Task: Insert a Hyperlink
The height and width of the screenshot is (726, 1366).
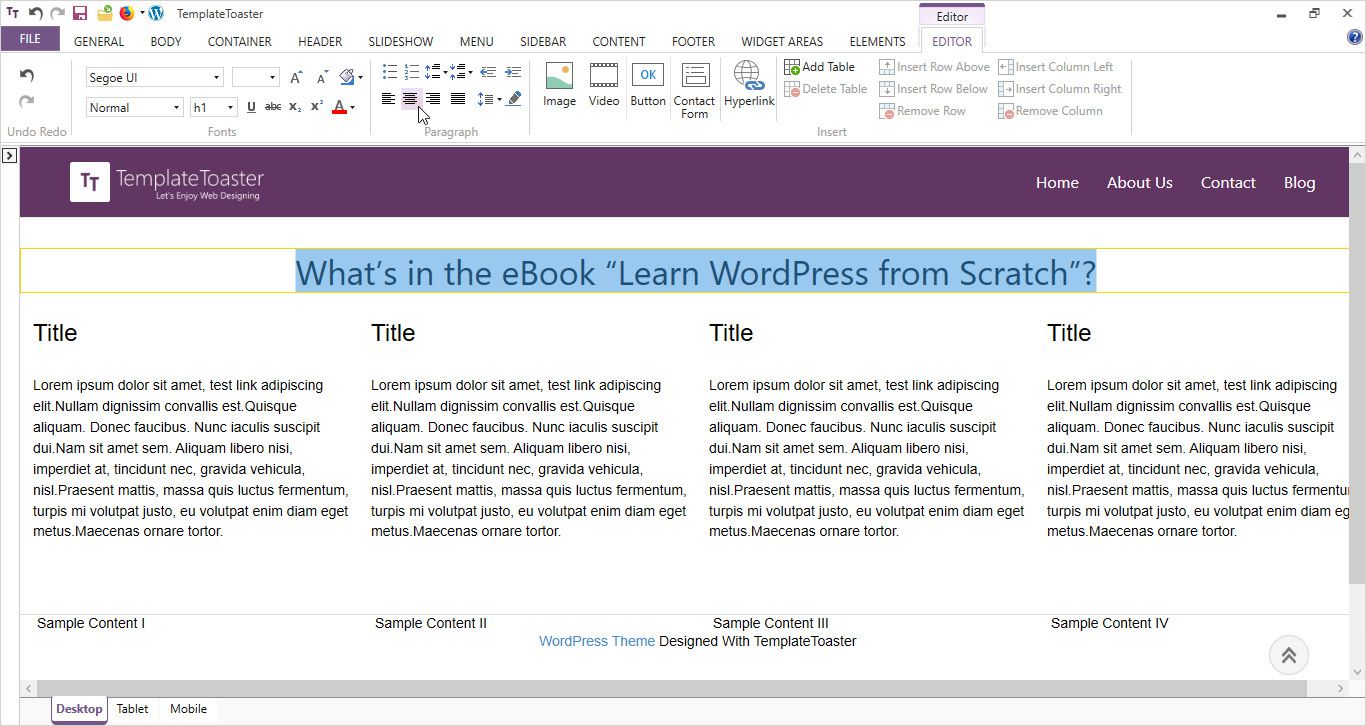Action: [x=749, y=84]
